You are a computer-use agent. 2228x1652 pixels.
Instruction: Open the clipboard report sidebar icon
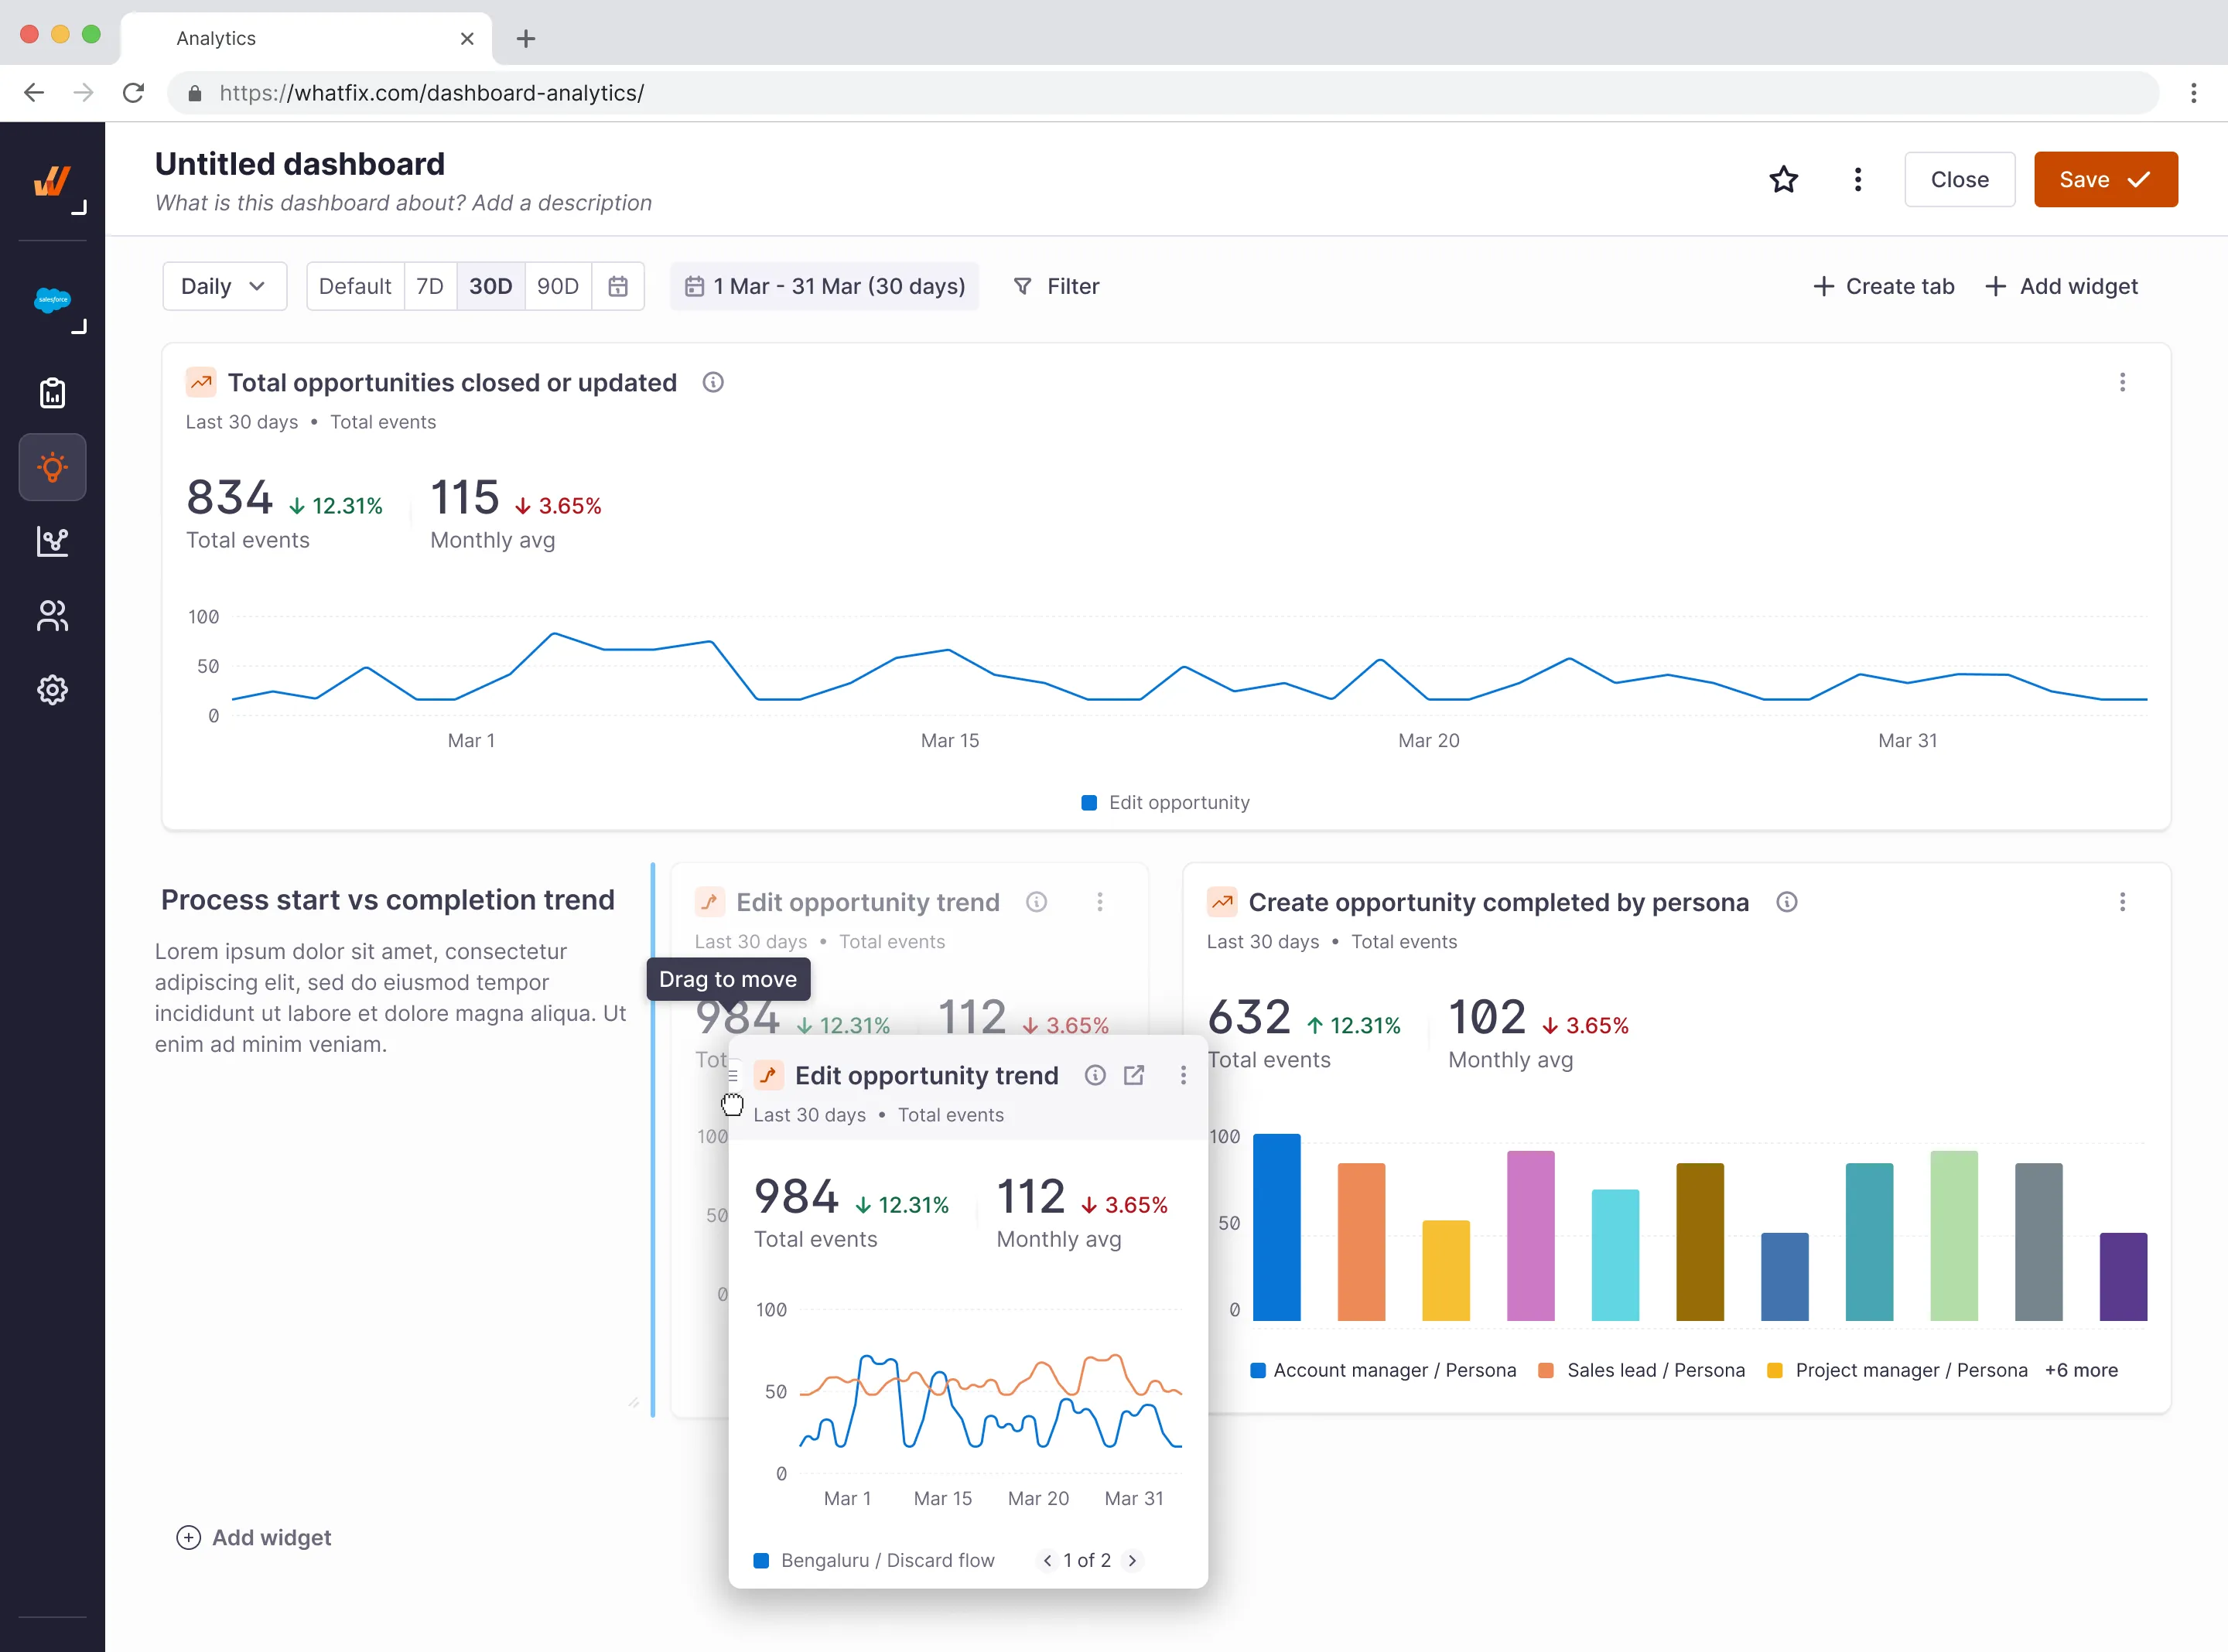(x=52, y=393)
